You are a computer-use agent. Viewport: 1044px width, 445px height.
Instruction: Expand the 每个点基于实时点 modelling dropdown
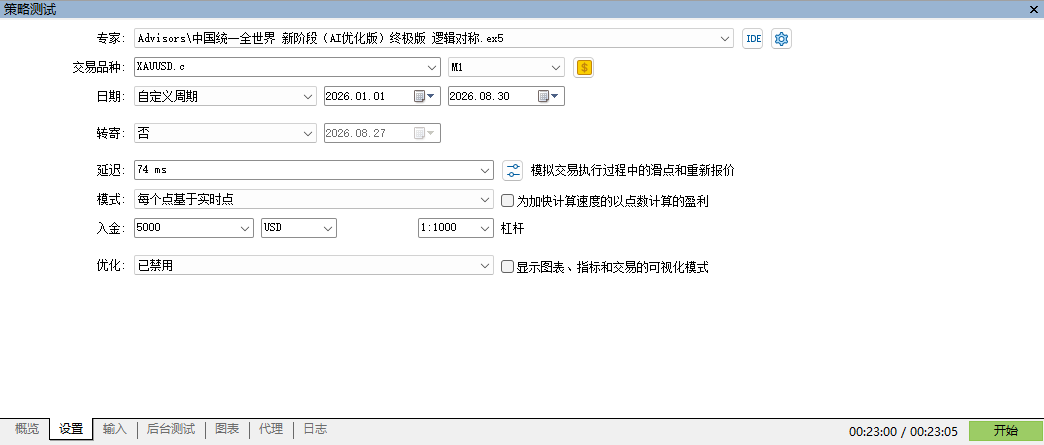(485, 199)
